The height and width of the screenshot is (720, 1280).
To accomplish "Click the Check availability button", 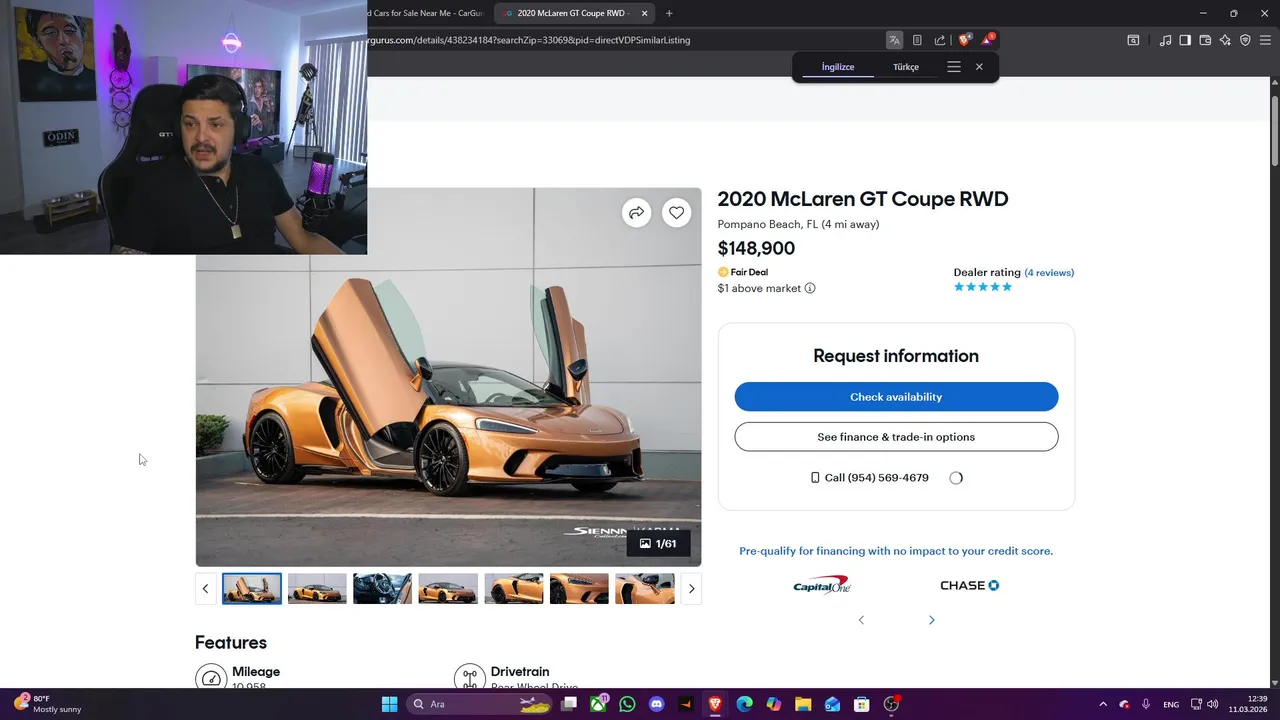I will [x=896, y=397].
